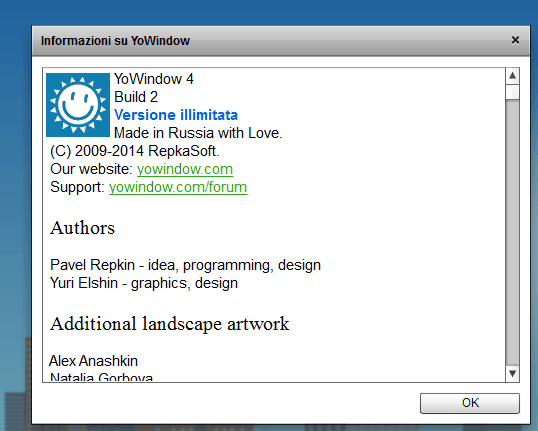Screen dimensions: 538x431
Task: Click the 'YoWindow 4' title text
Action: 154,79
